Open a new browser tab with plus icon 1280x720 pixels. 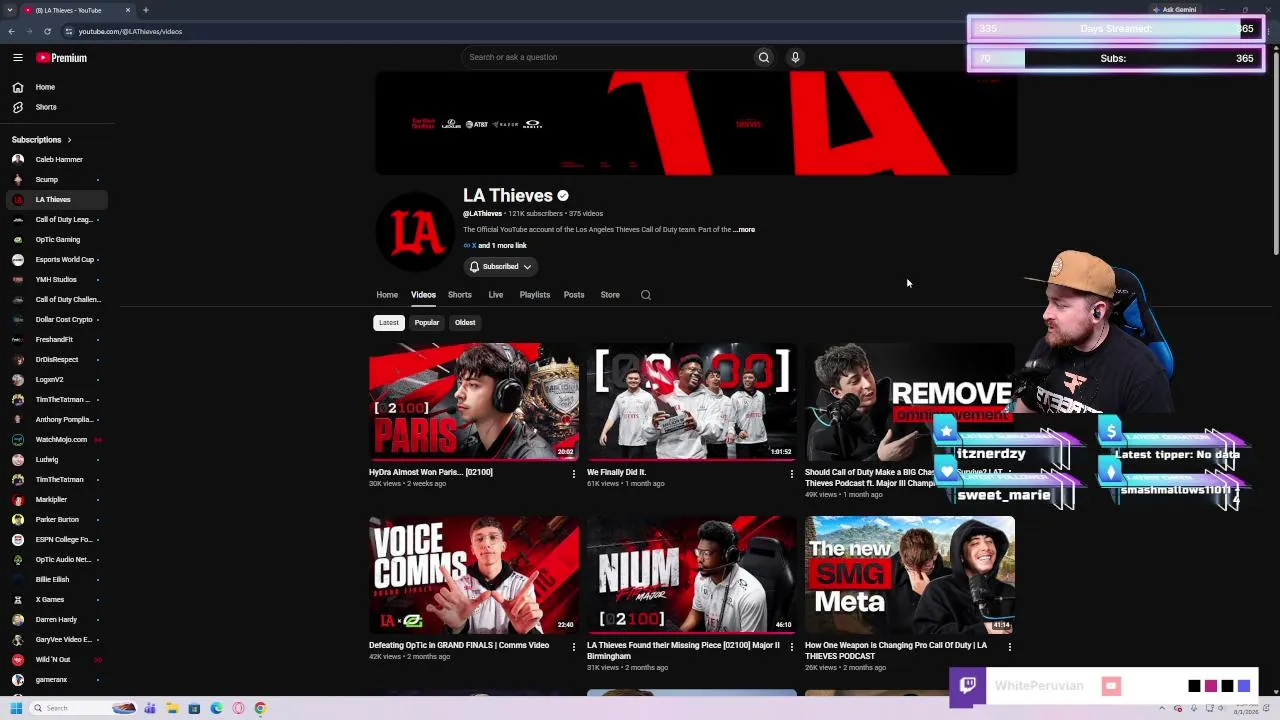(146, 10)
